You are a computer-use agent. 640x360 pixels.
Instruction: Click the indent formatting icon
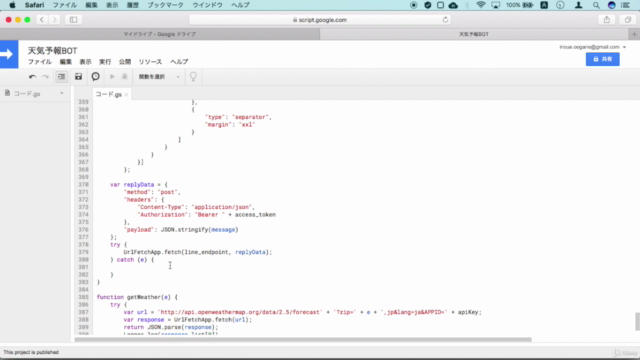click(61, 77)
